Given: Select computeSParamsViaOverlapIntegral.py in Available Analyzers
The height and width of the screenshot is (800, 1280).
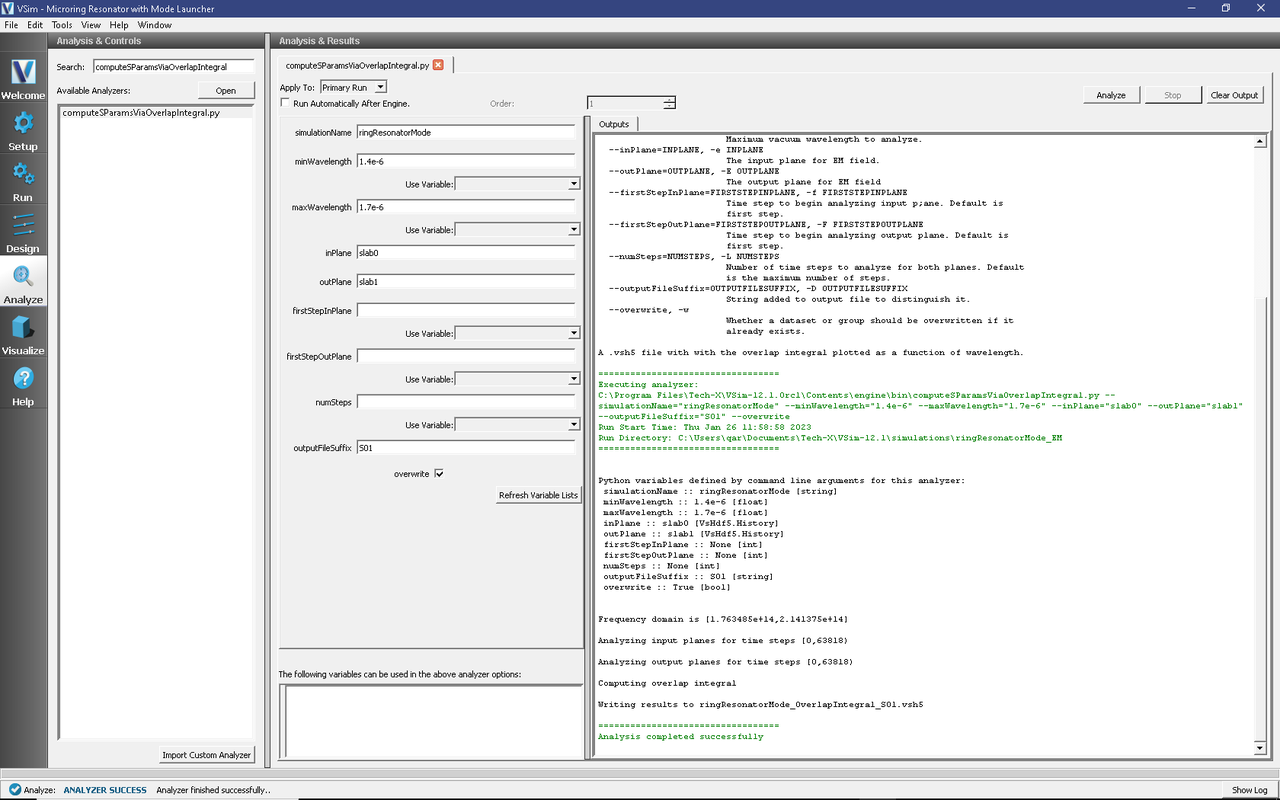Looking at the screenshot, I should click(141, 113).
